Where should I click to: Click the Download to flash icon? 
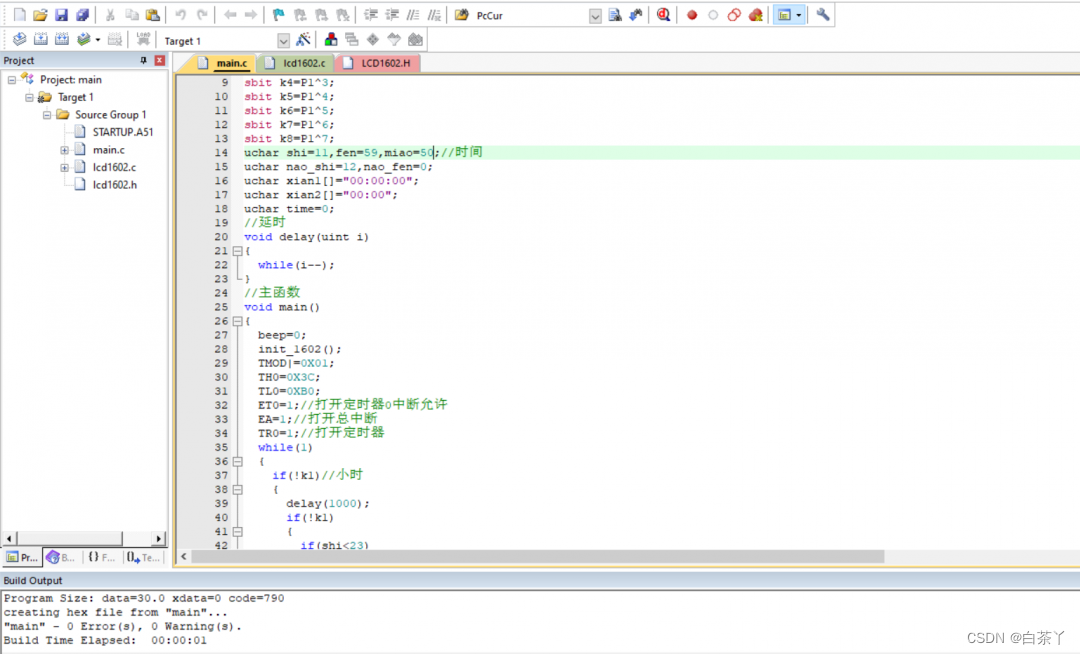pos(143,40)
